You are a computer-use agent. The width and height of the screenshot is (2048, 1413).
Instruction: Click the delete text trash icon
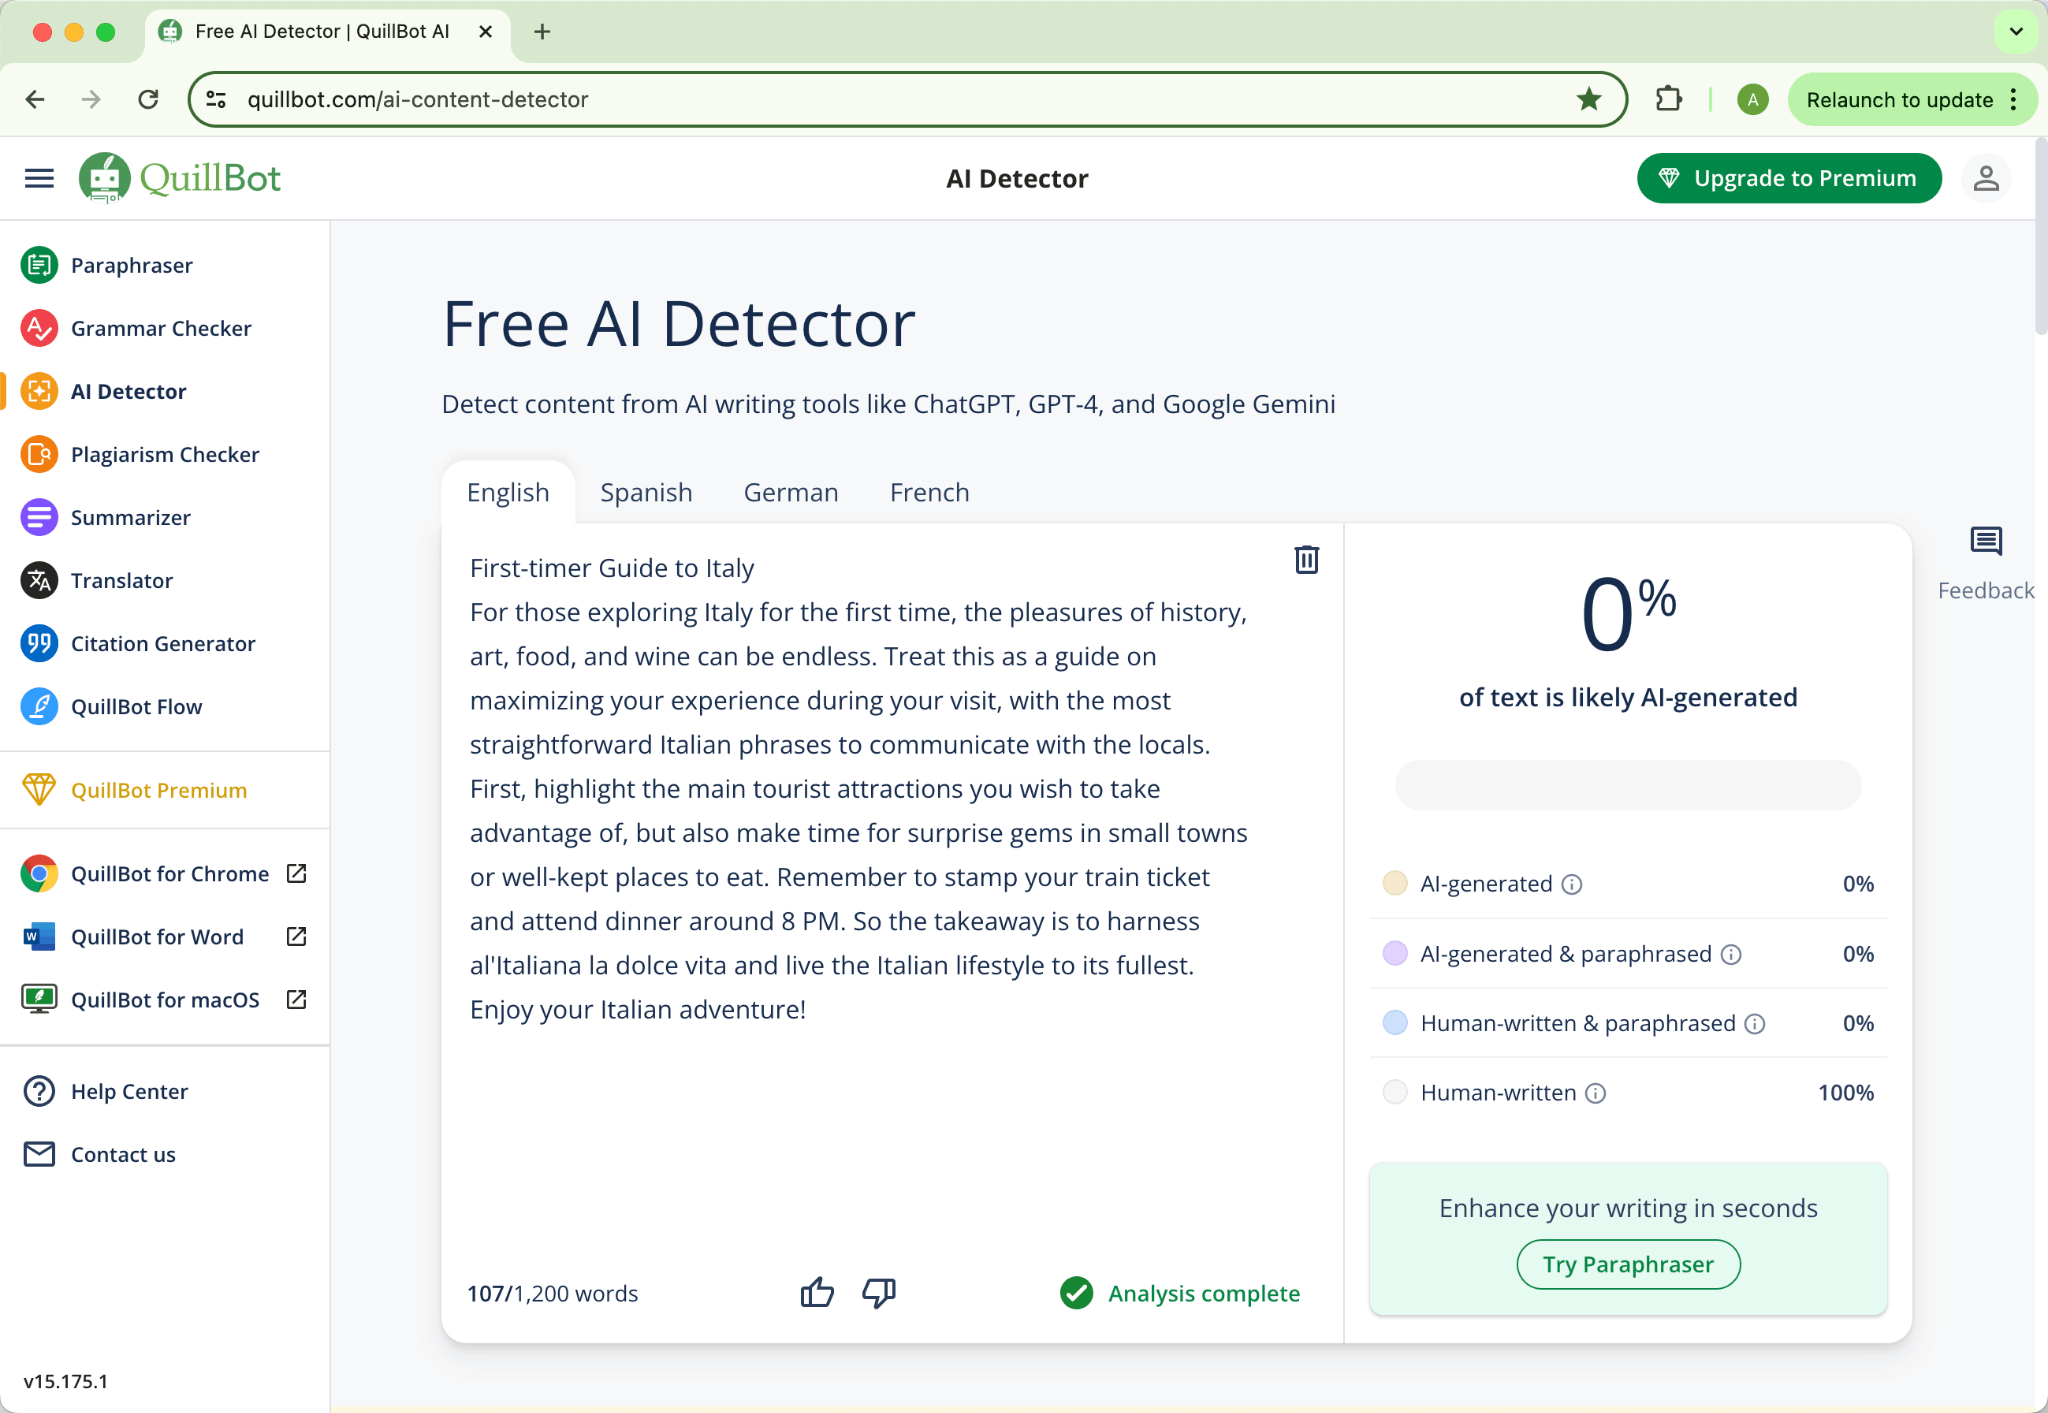(x=1306, y=560)
